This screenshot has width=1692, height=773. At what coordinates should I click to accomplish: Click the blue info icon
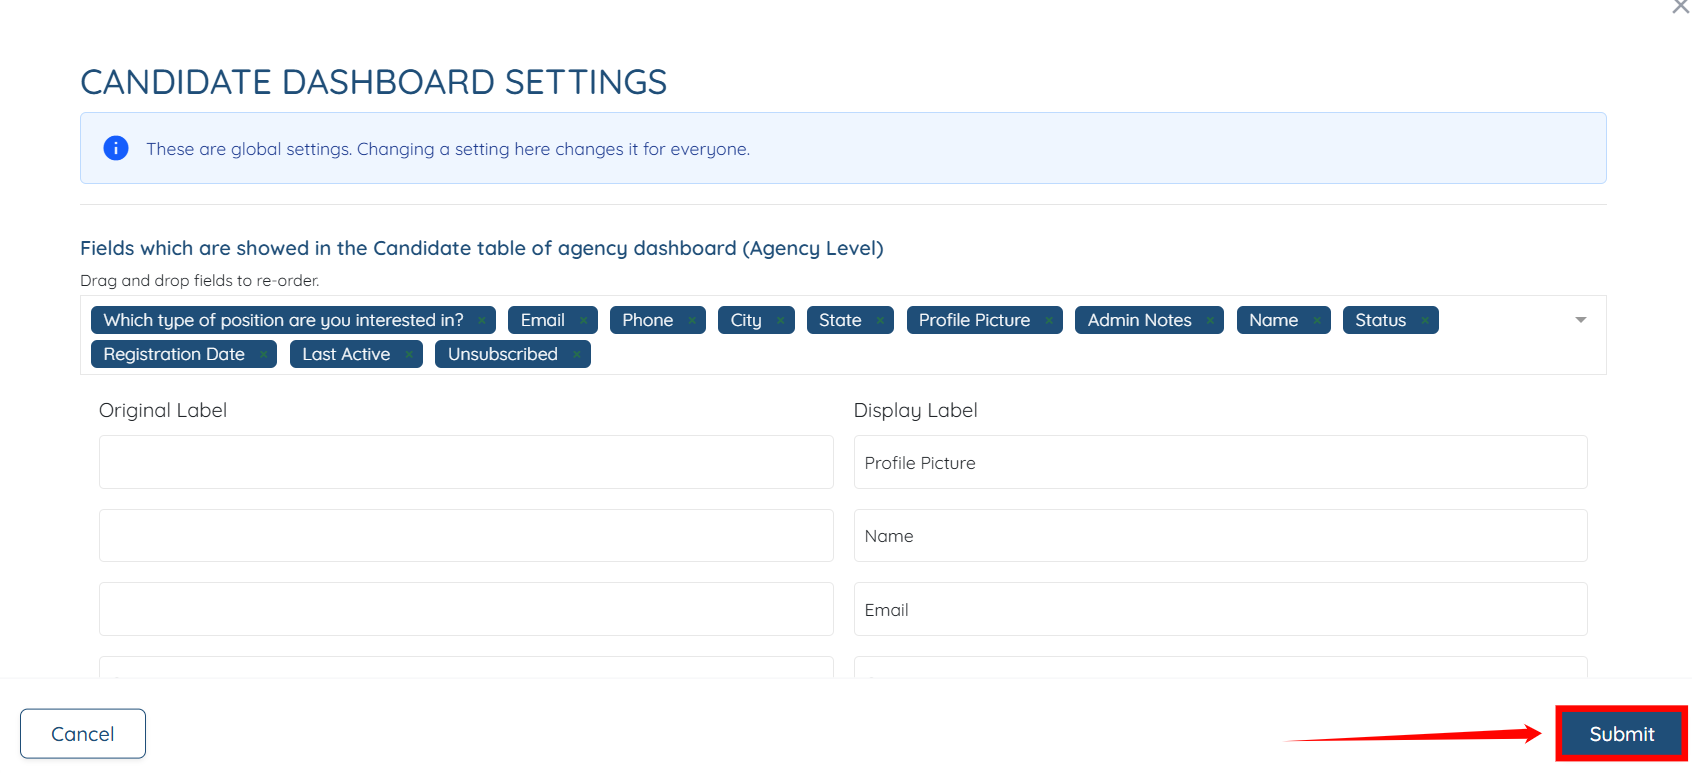click(x=116, y=148)
